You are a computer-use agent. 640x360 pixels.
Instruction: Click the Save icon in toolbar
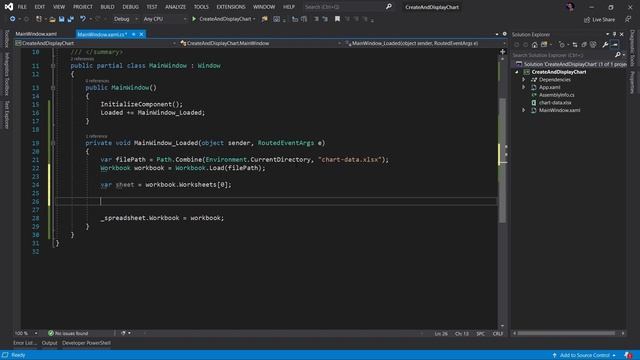tap(61, 19)
